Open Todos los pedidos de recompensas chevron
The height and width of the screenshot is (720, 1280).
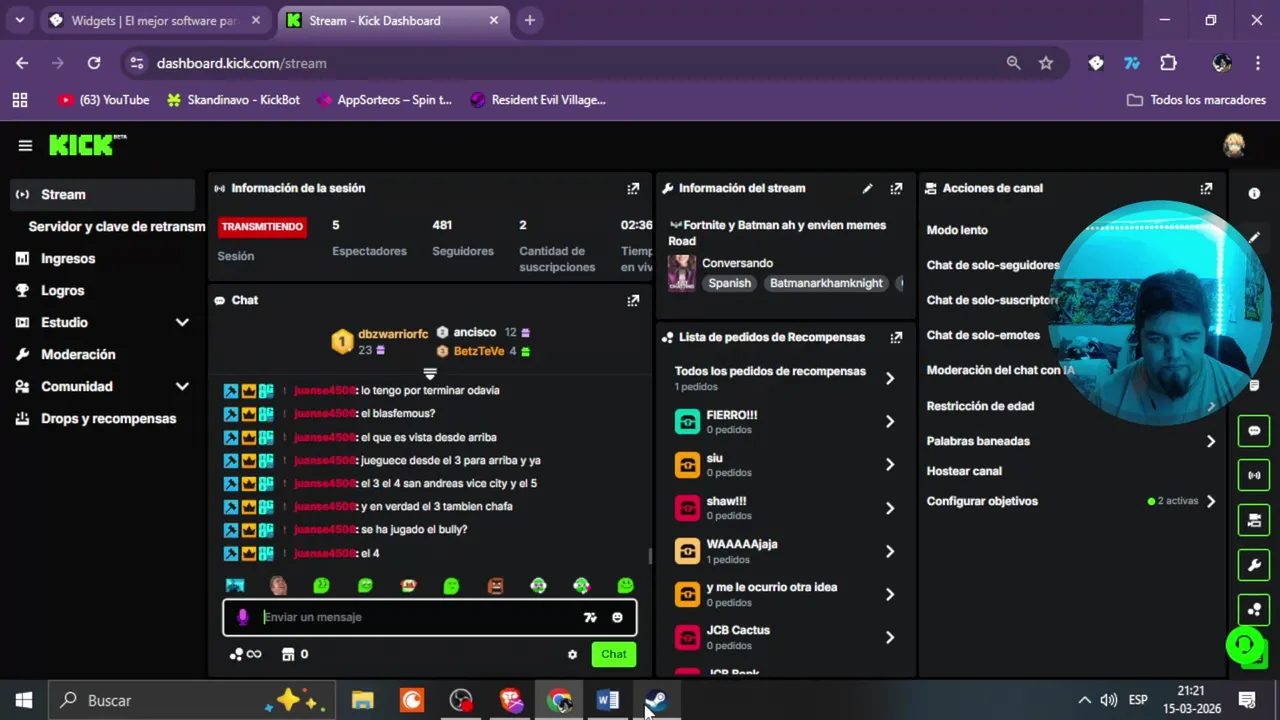click(890, 378)
